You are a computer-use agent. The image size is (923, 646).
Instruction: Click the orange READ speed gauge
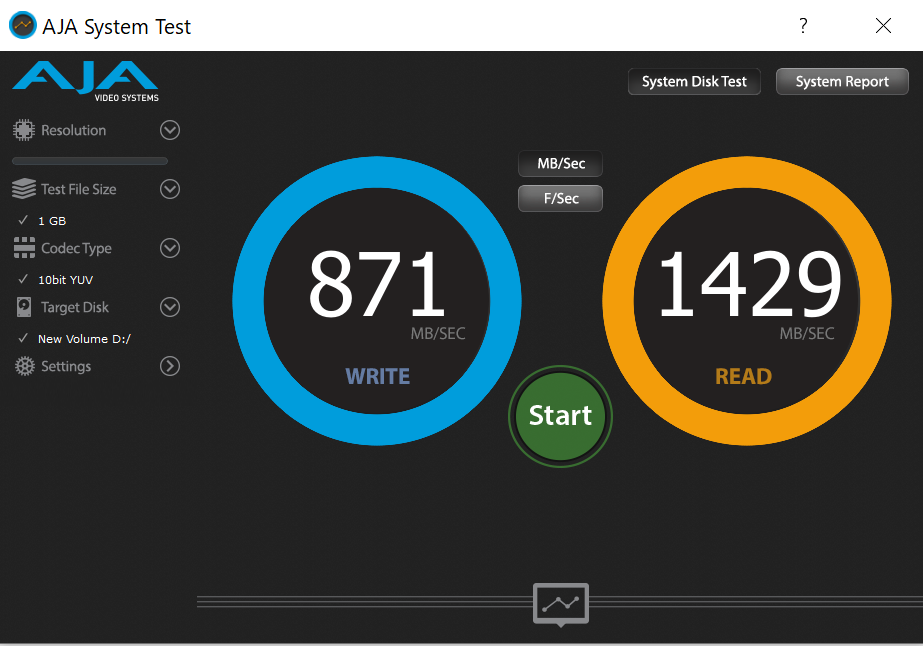coord(746,301)
